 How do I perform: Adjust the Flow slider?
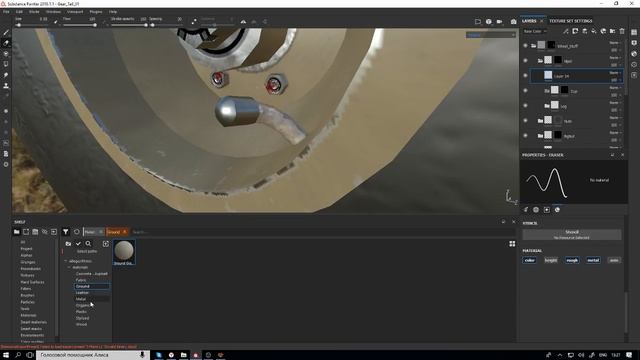[80, 25]
